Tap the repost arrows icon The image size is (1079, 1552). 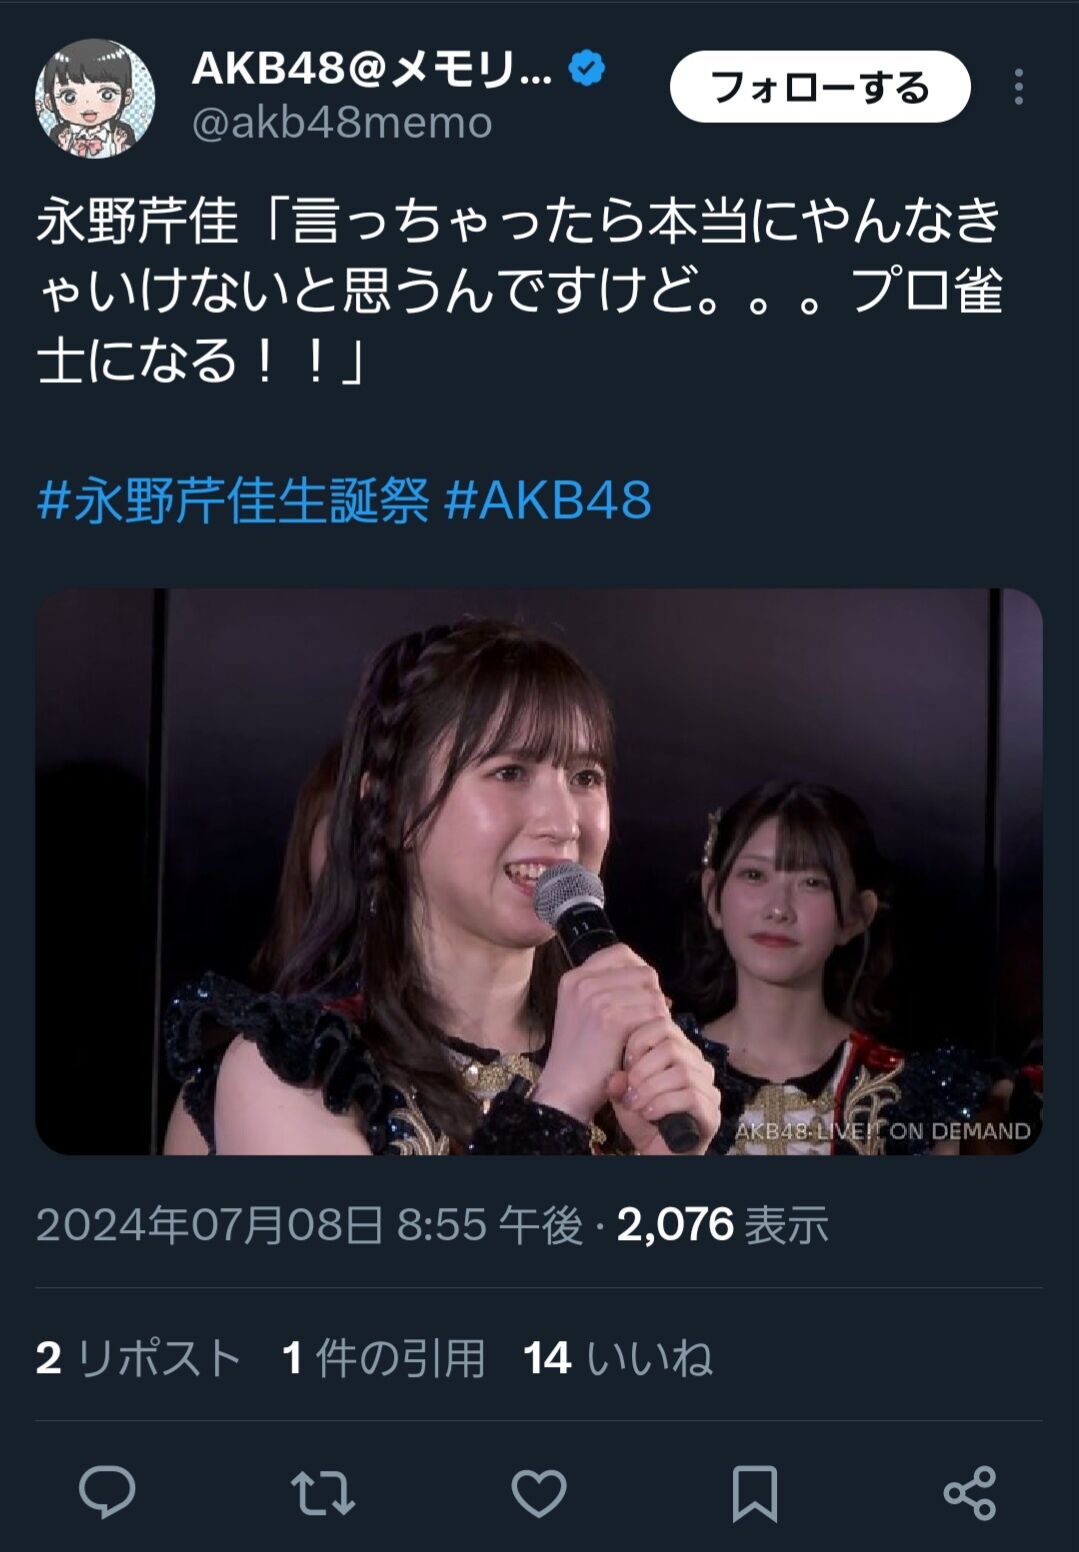[x=323, y=1493]
